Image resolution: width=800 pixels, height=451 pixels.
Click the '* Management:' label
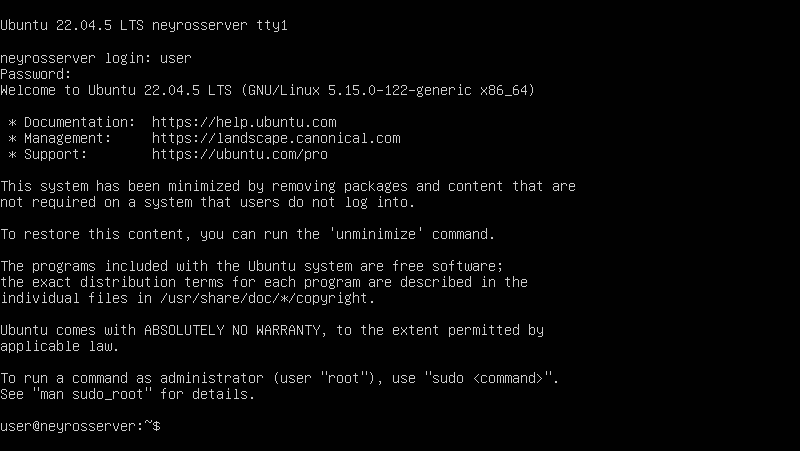coord(56,138)
